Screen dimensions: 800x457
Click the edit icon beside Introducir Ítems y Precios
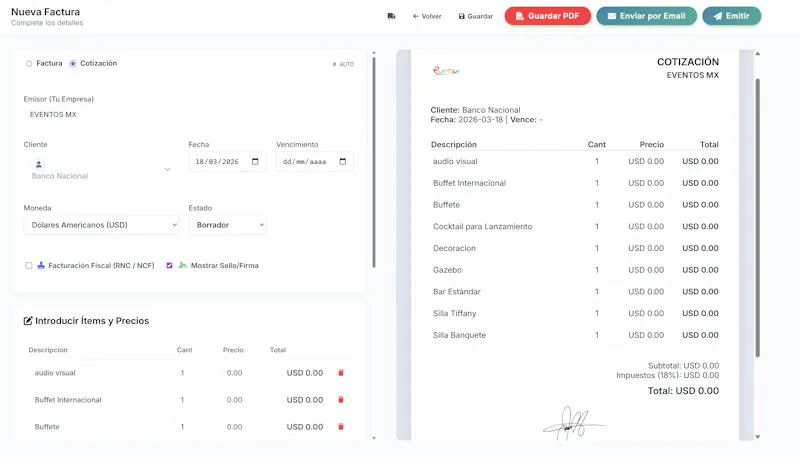coord(28,321)
